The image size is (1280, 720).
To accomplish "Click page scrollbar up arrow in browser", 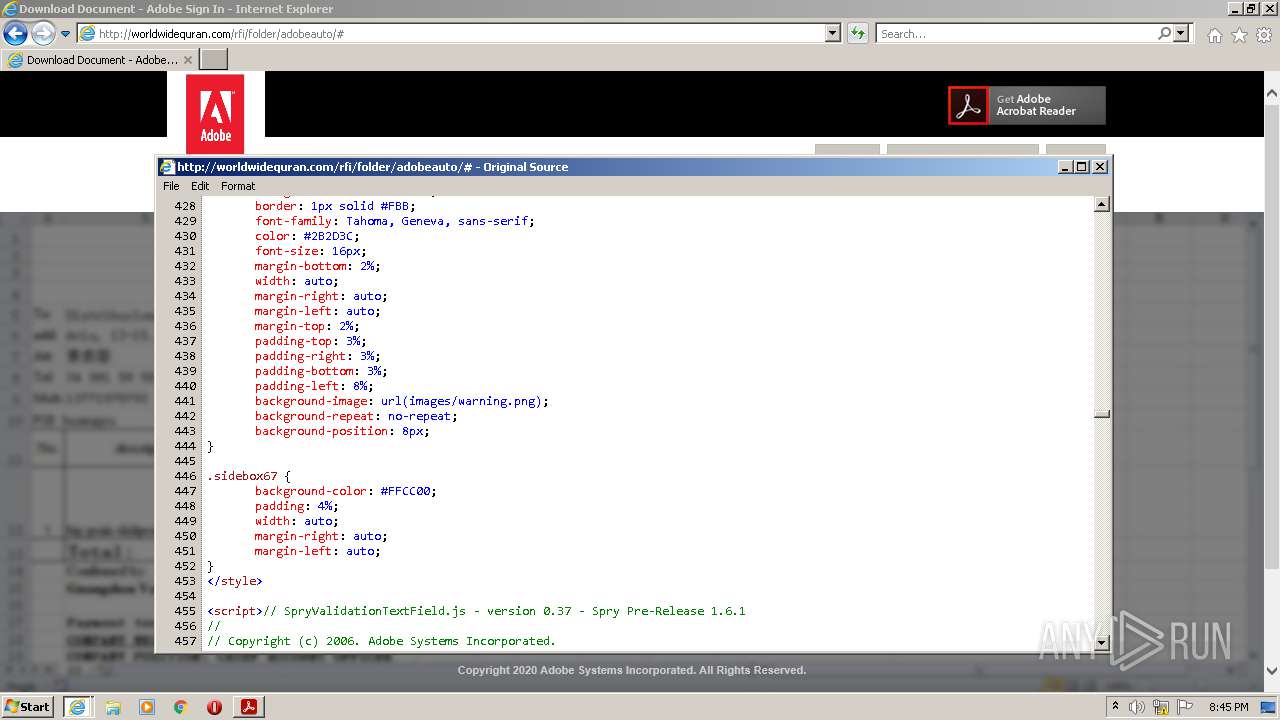I will pyautogui.click(x=1272, y=94).
